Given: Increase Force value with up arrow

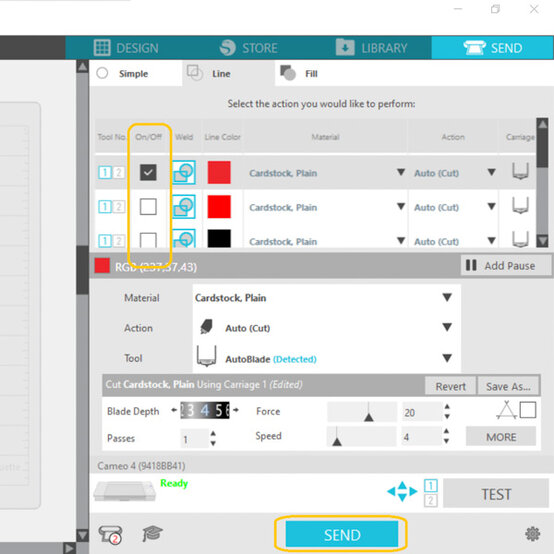Looking at the screenshot, I should point(447,406).
